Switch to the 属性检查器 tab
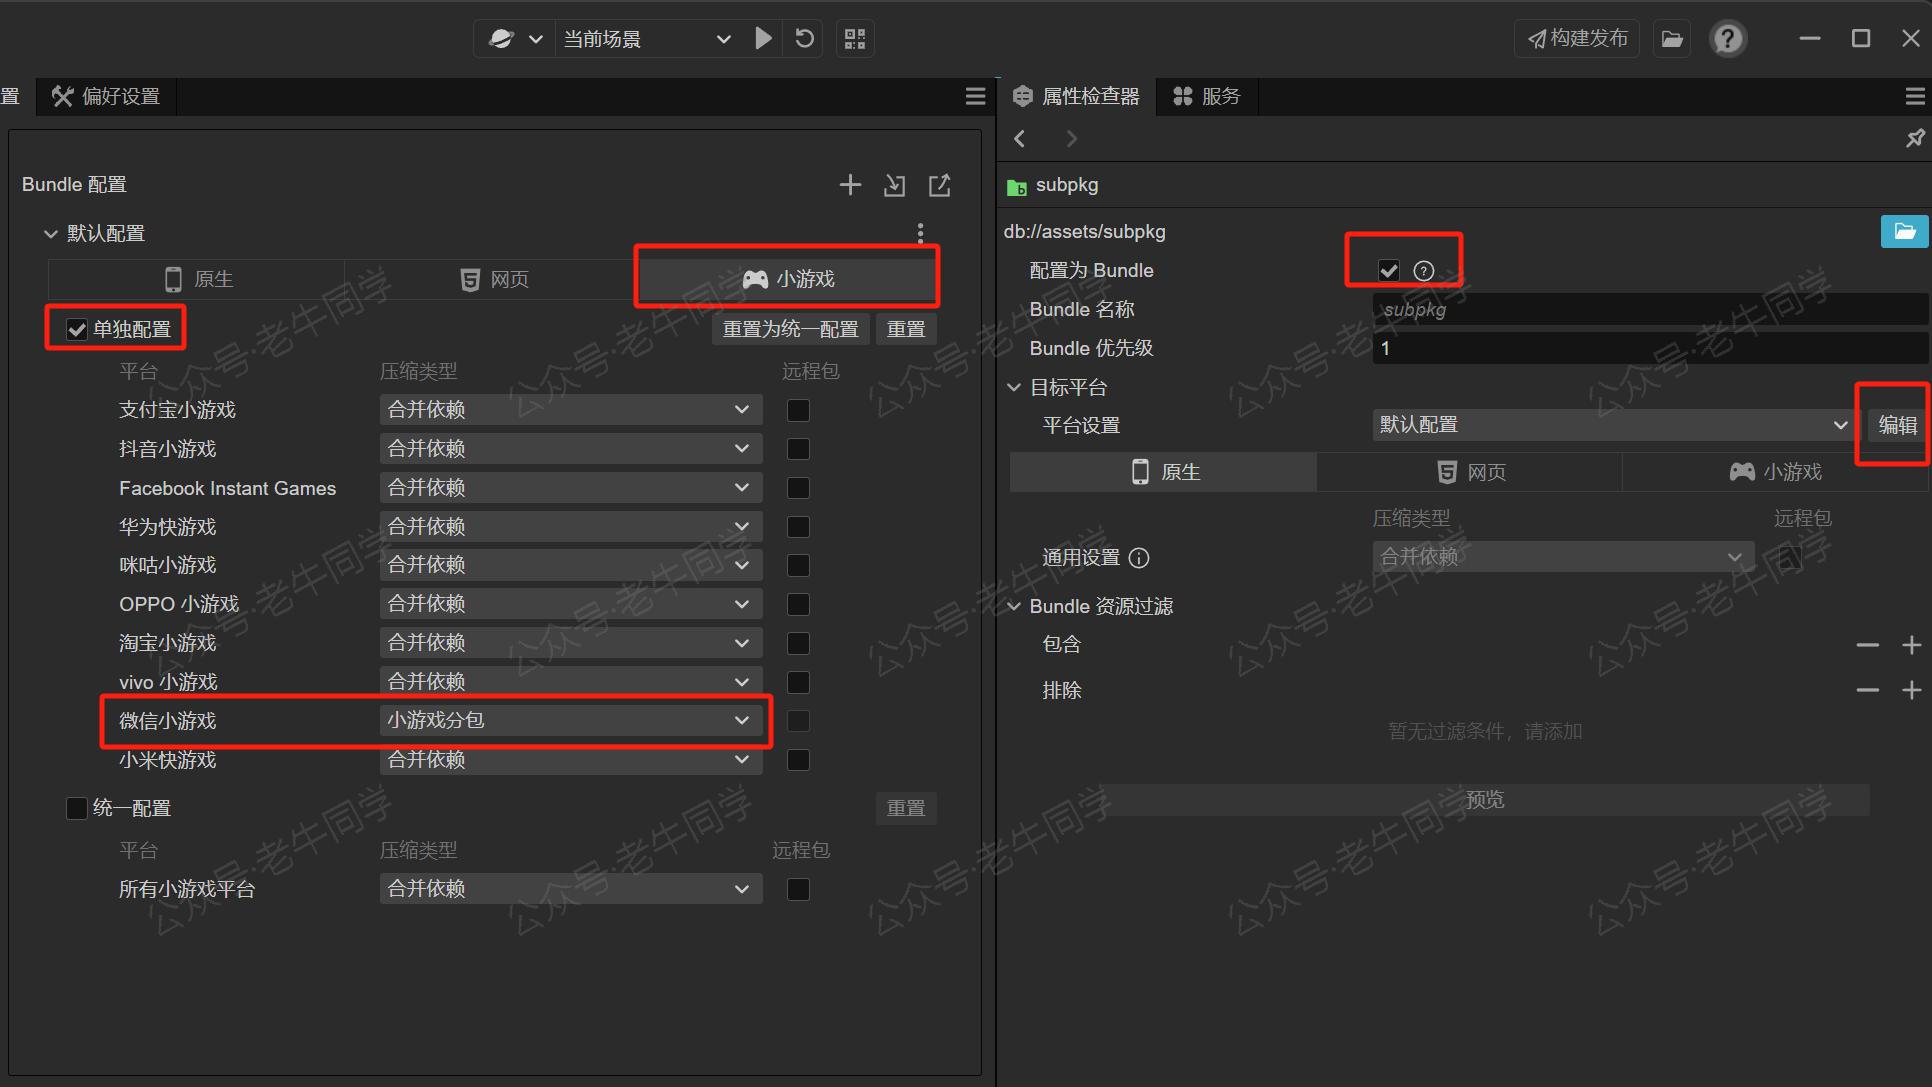The image size is (1932, 1087). (1076, 96)
